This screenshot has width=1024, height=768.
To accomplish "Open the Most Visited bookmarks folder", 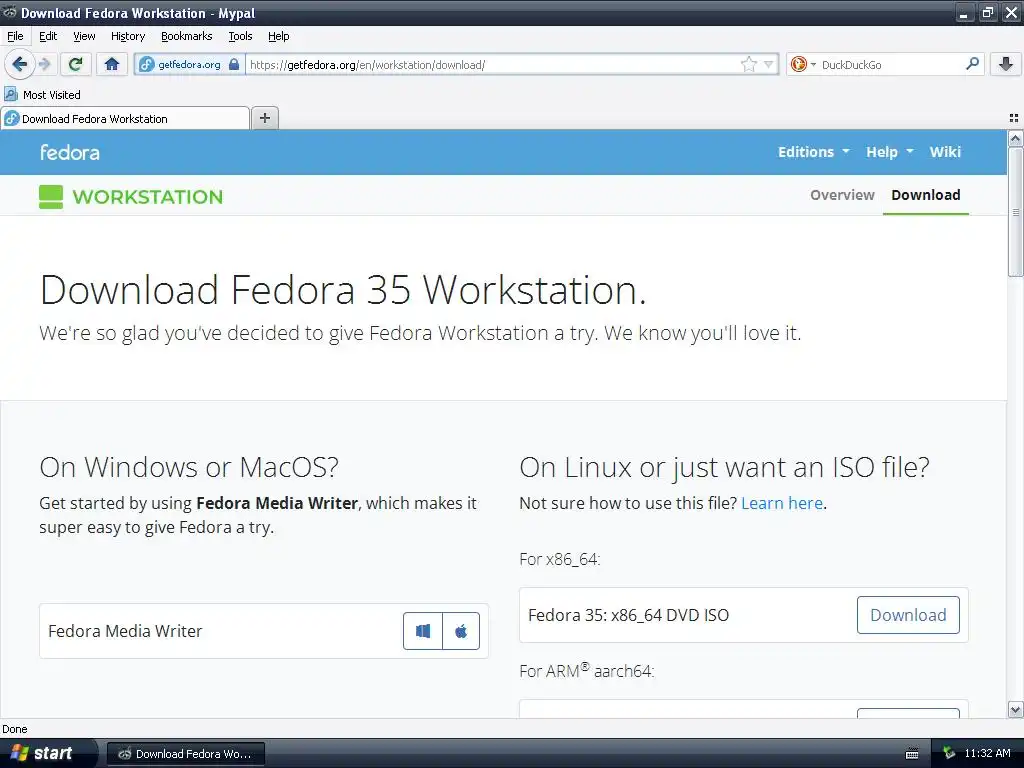I will 43,95.
